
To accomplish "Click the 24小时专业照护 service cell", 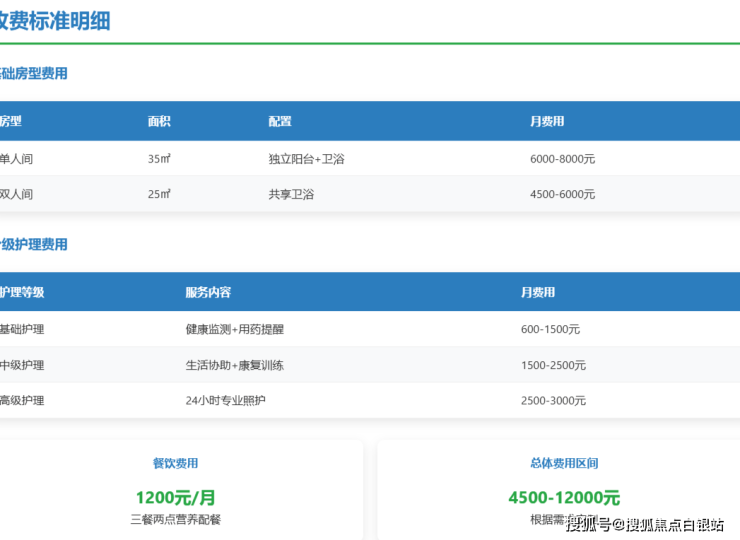I will [x=226, y=401].
